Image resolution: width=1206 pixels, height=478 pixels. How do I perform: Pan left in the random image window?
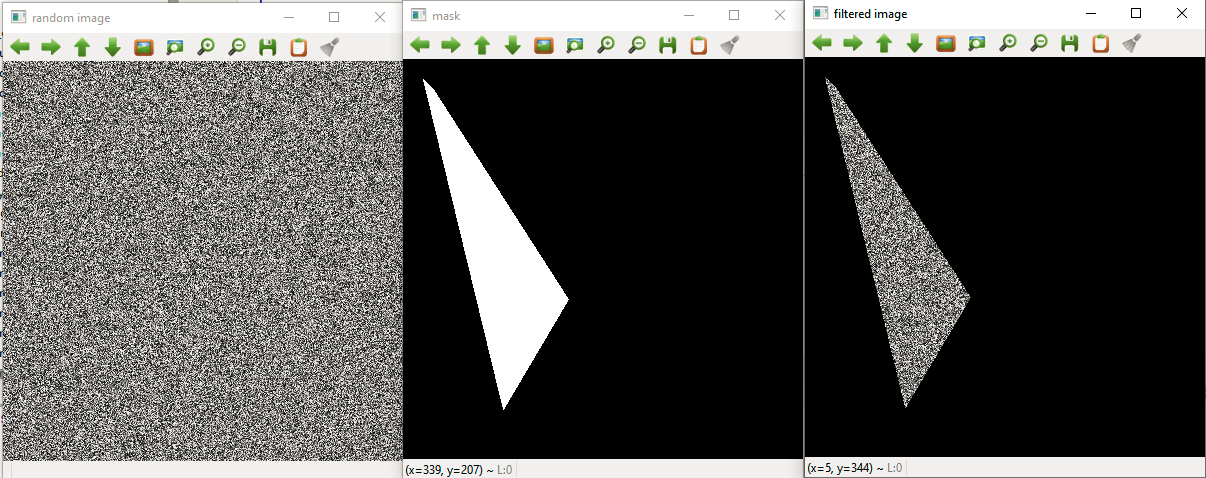pyautogui.click(x=20, y=46)
